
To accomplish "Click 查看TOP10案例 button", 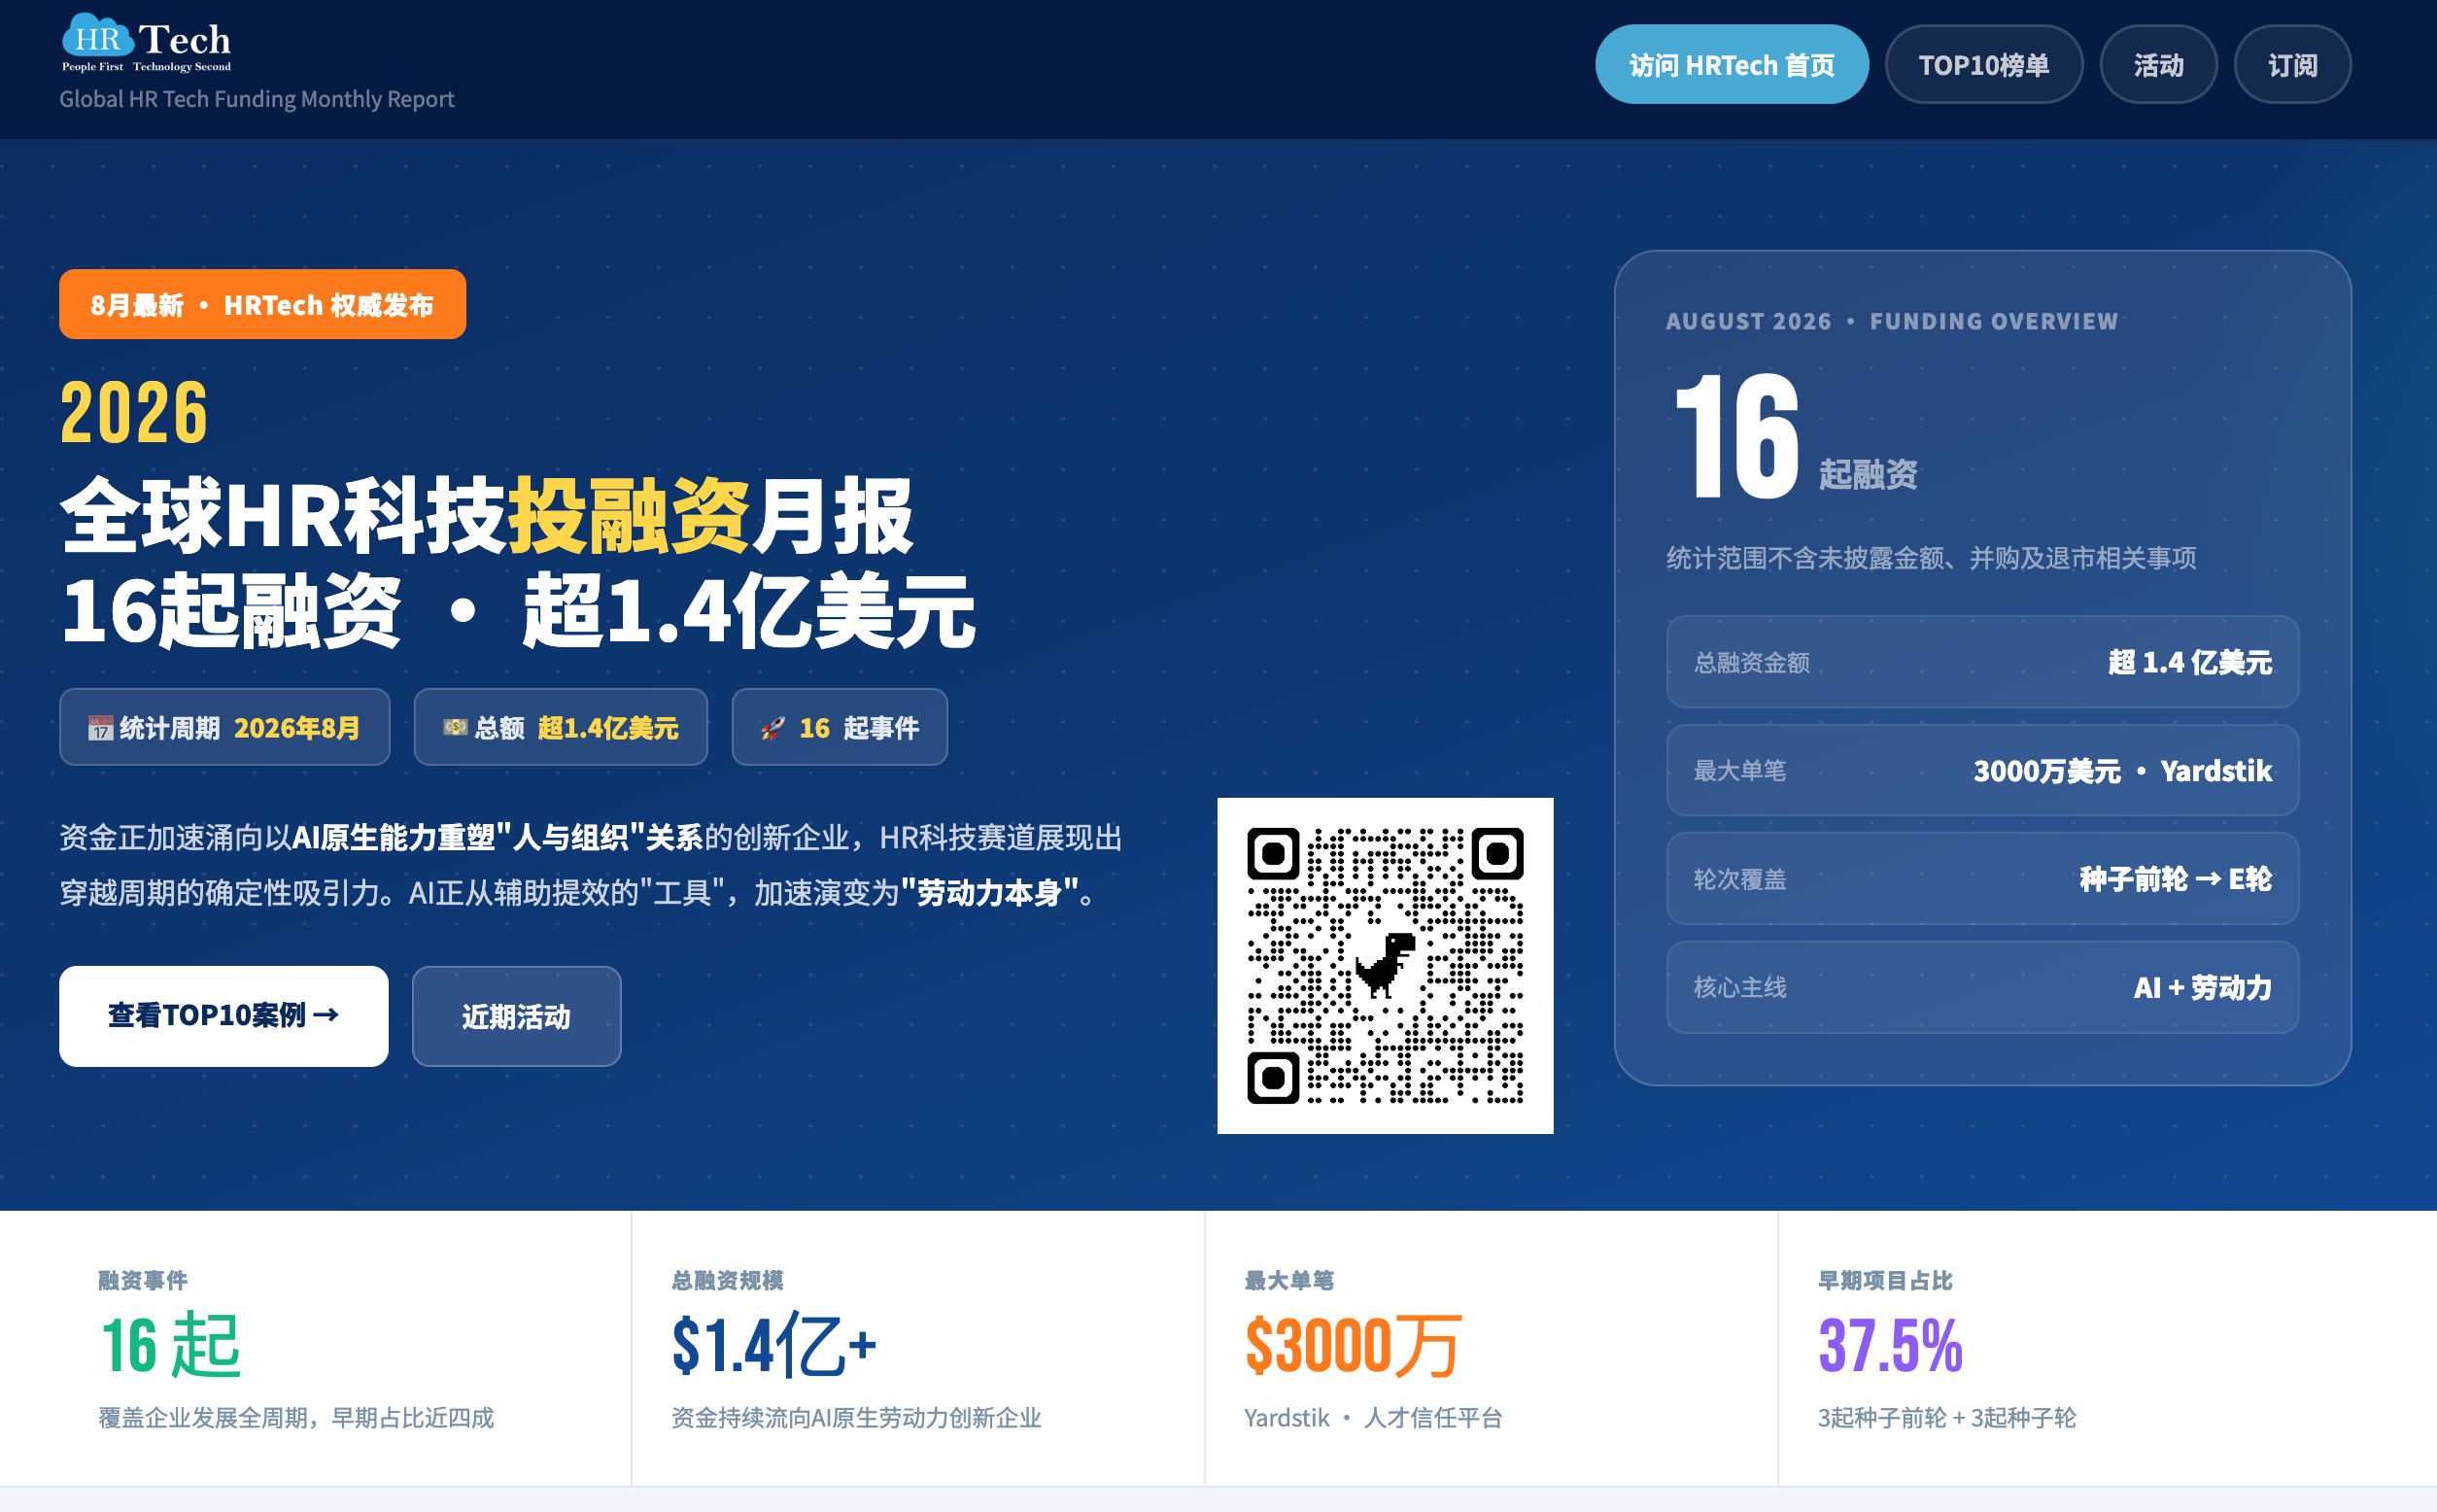I will 224,1016.
